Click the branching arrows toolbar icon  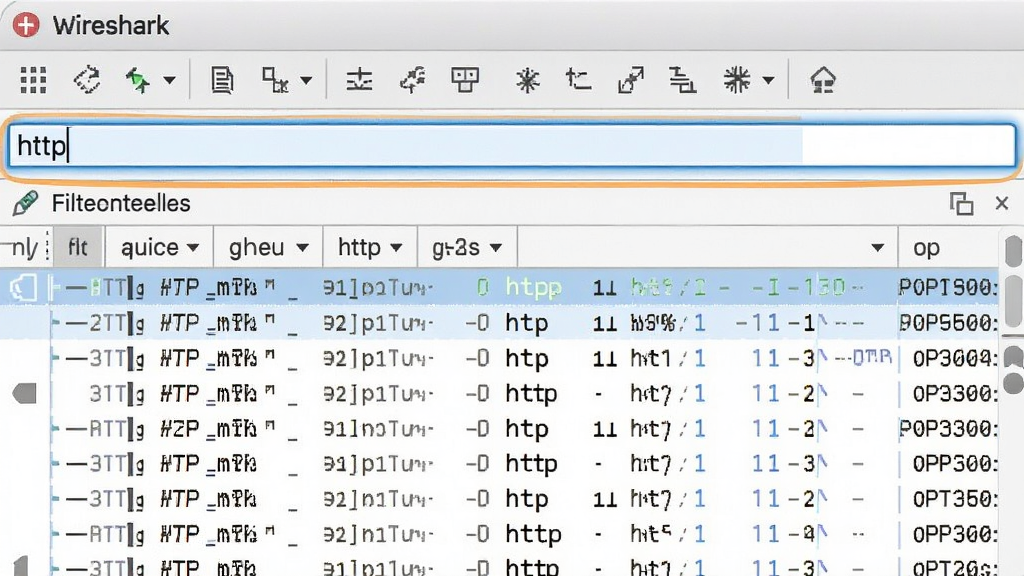click(413, 80)
